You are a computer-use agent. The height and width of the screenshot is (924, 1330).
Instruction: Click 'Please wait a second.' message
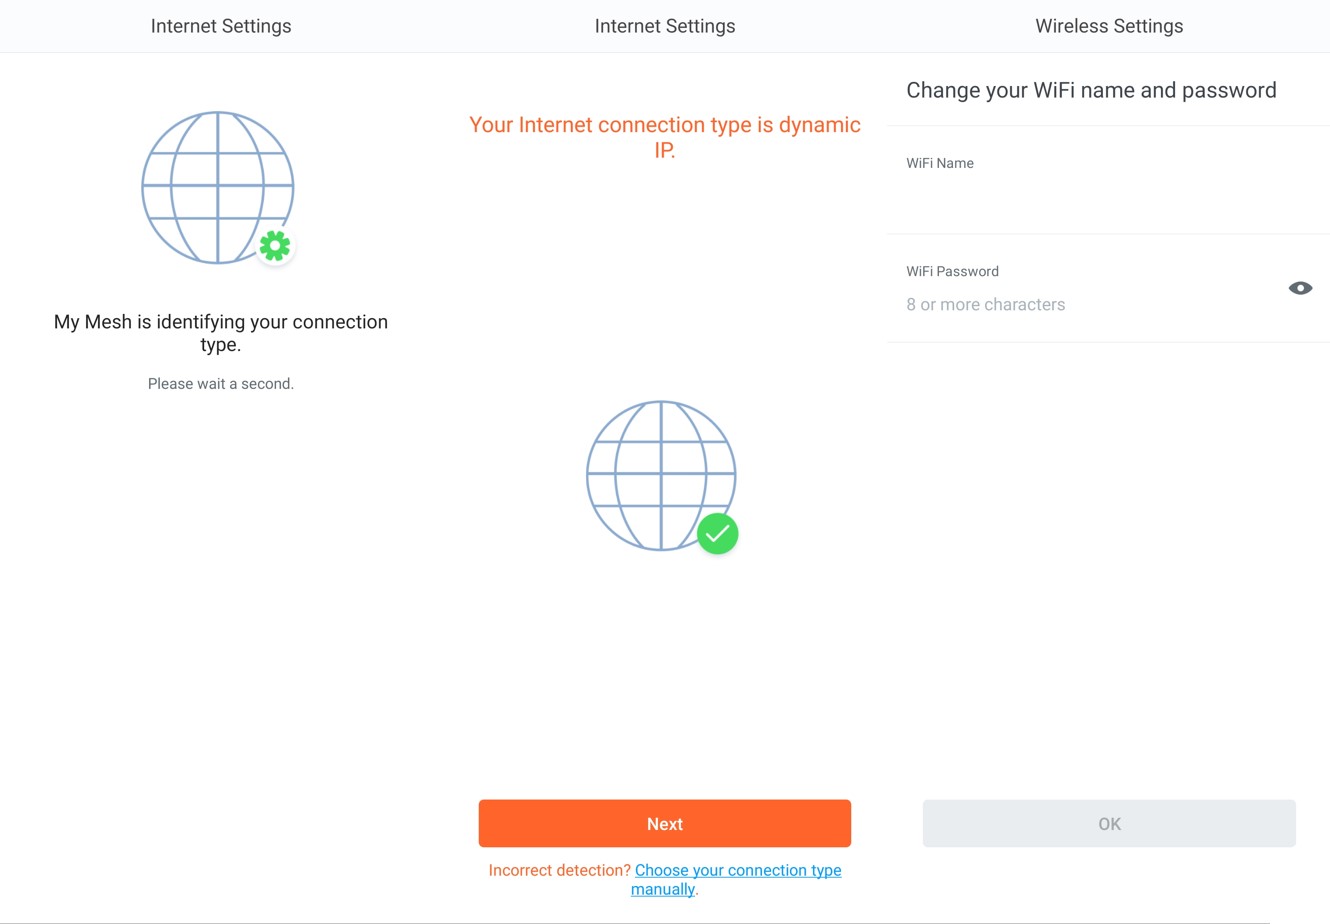pos(221,384)
